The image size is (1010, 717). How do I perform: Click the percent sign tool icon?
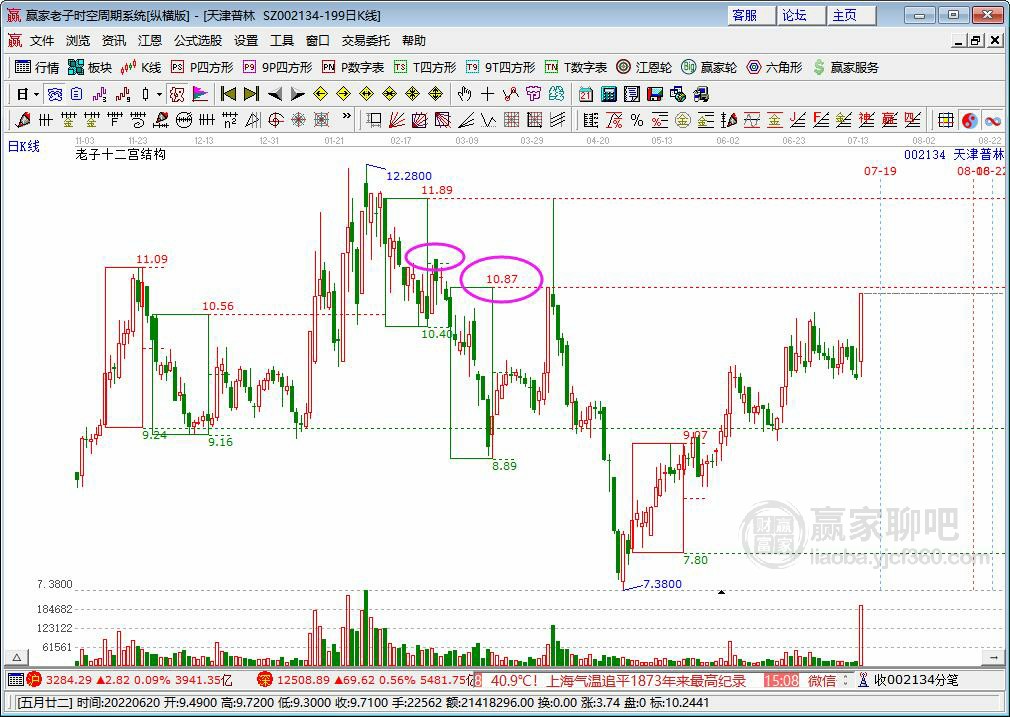[636, 120]
